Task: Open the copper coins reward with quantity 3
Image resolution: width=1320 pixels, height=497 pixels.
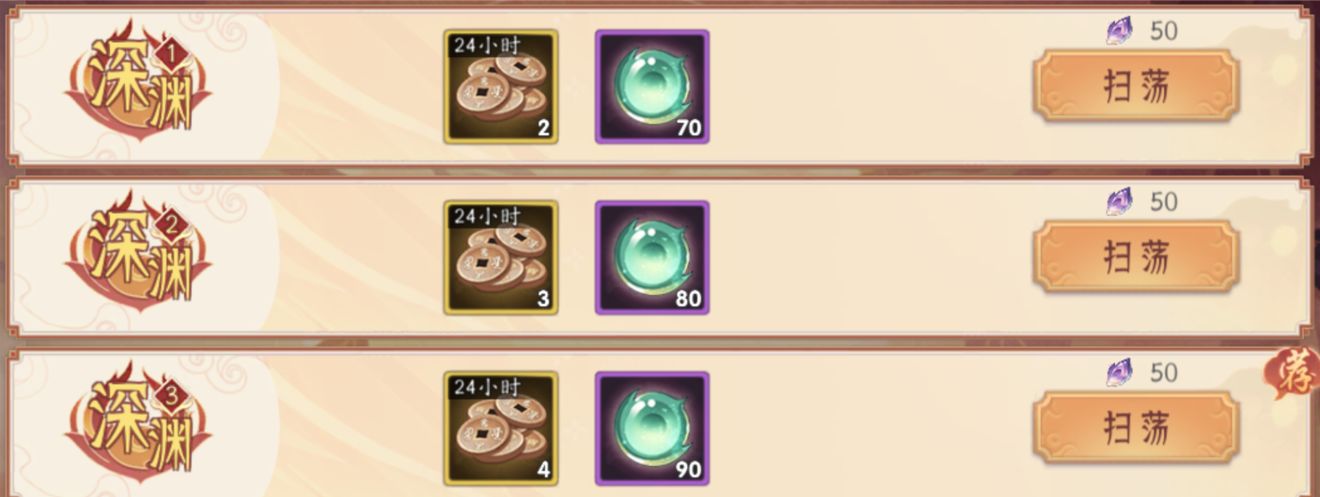Action: (501, 258)
